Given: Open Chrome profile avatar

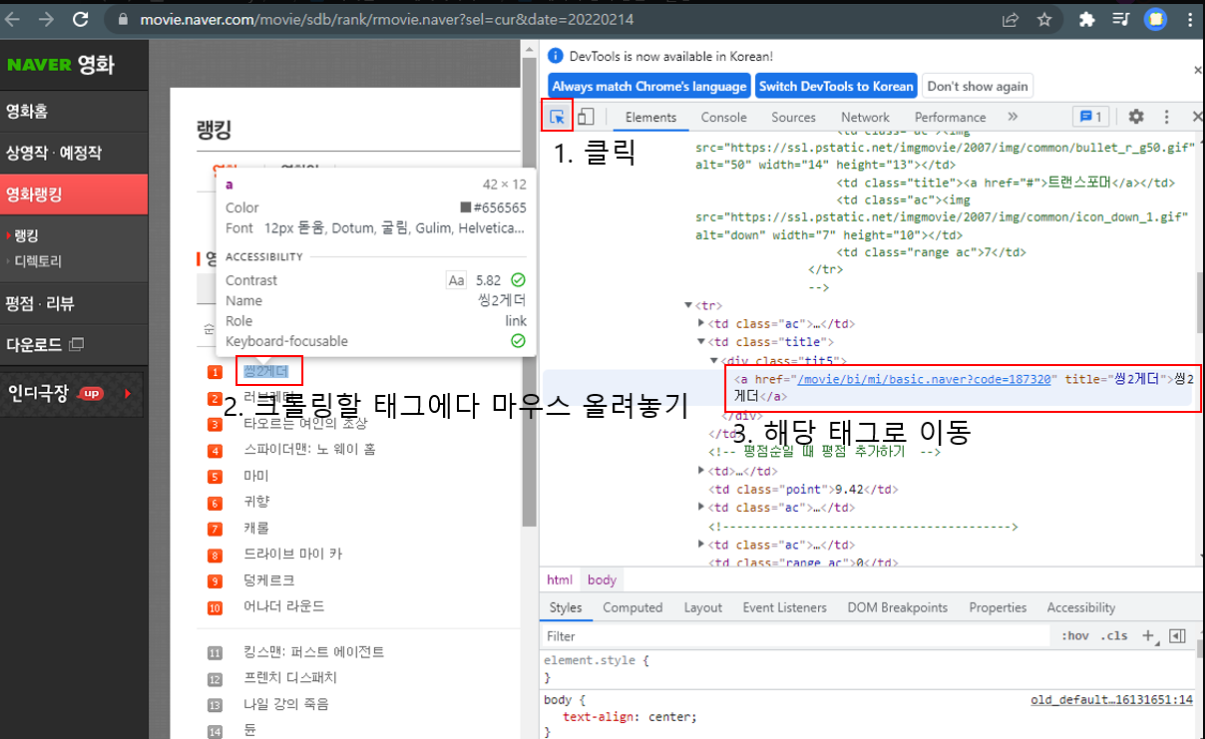Looking at the screenshot, I should (1156, 19).
